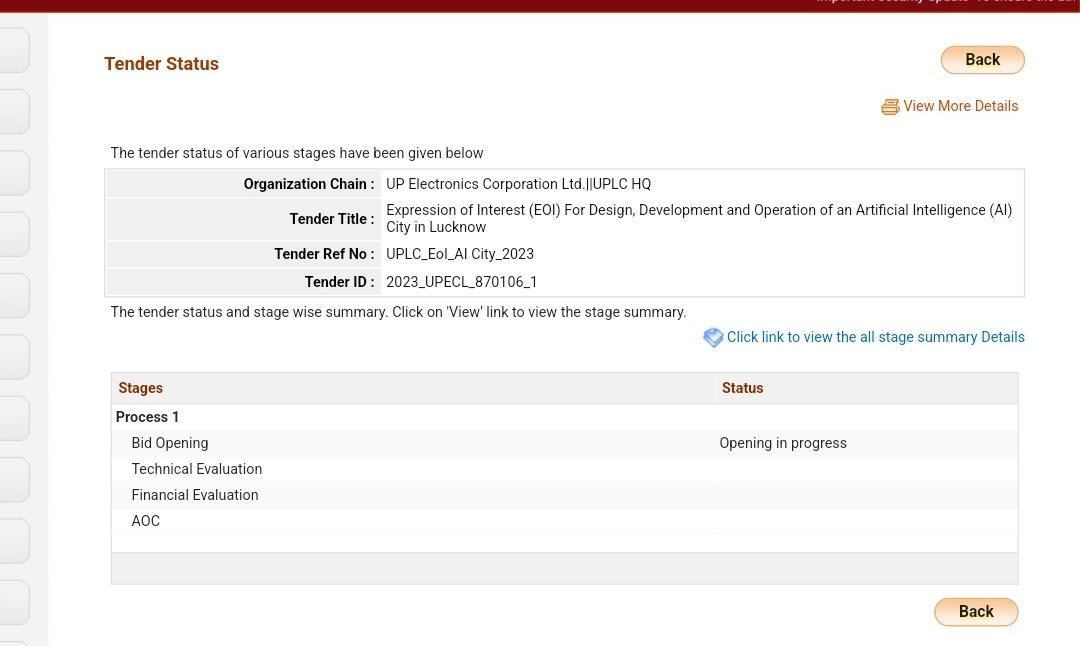Select Tender Ref No value UPLC_EoI_AI City_2023
Image resolution: width=1080 pixels, height=646 pixels.
pos(460,253)
